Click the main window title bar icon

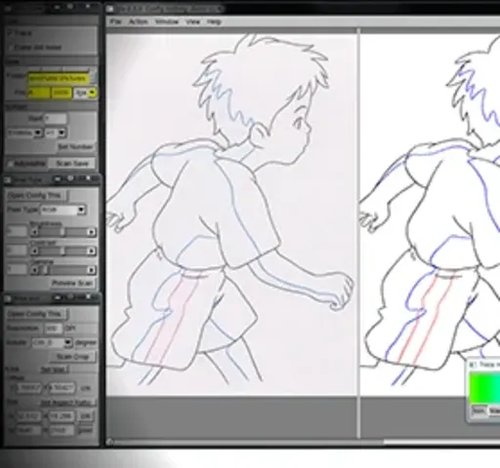coord(110,9)
